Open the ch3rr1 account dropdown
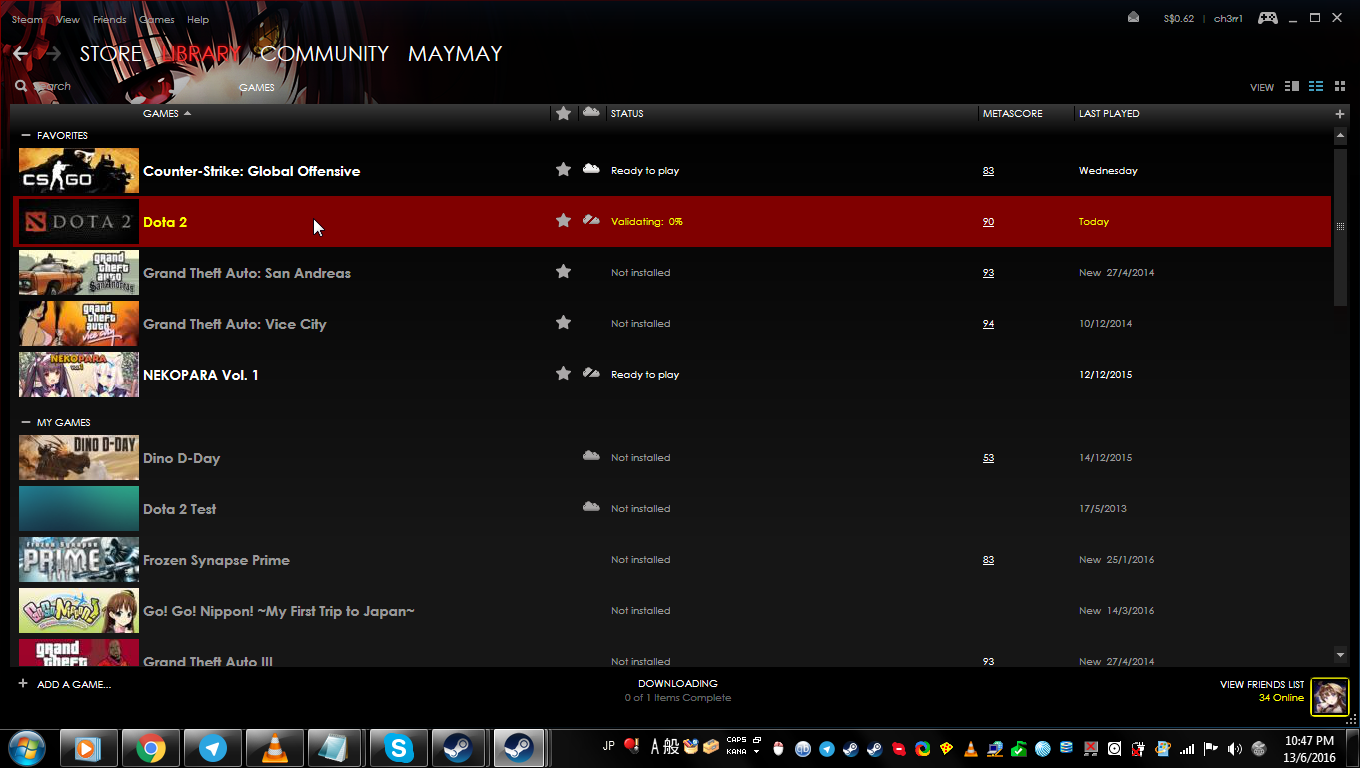This screenshot has width=1360, height=768. pyautogui.click(x=1228, y=19)
